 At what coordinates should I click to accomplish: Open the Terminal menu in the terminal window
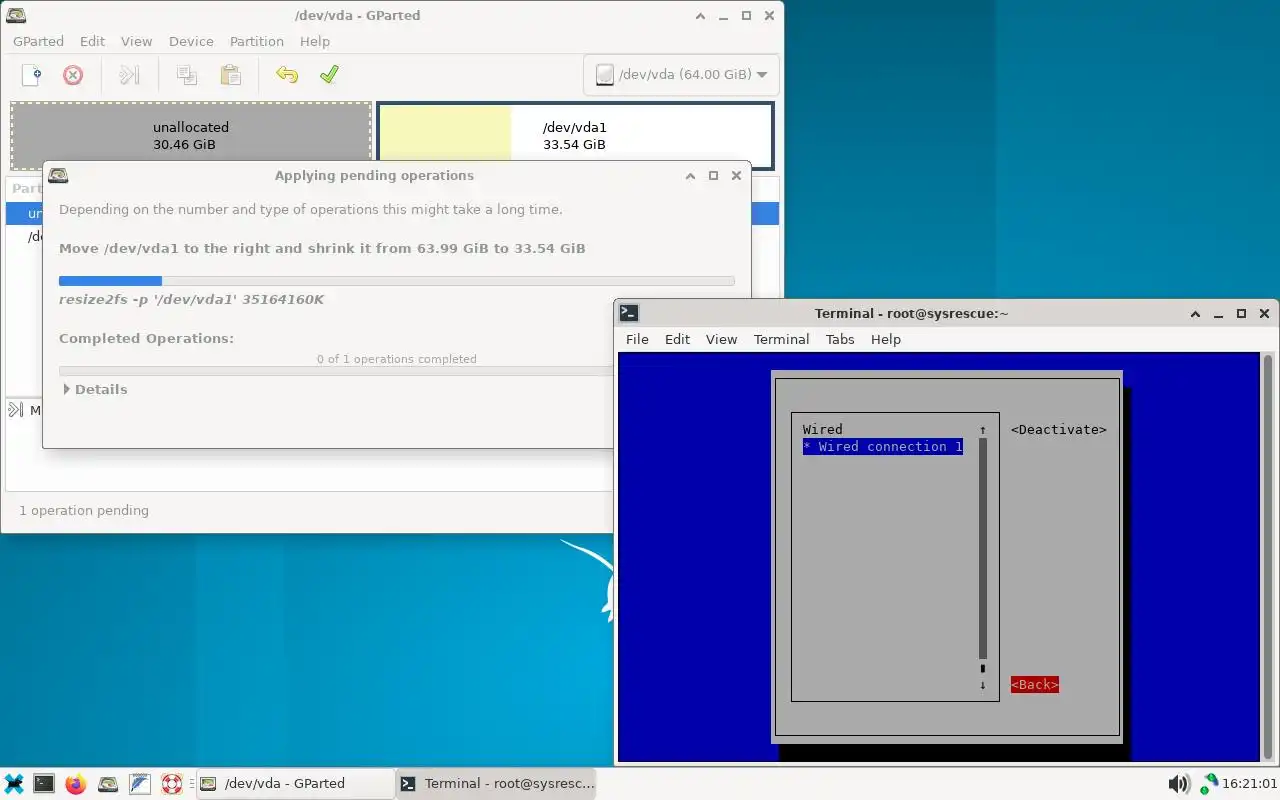(x=781, y=339)
